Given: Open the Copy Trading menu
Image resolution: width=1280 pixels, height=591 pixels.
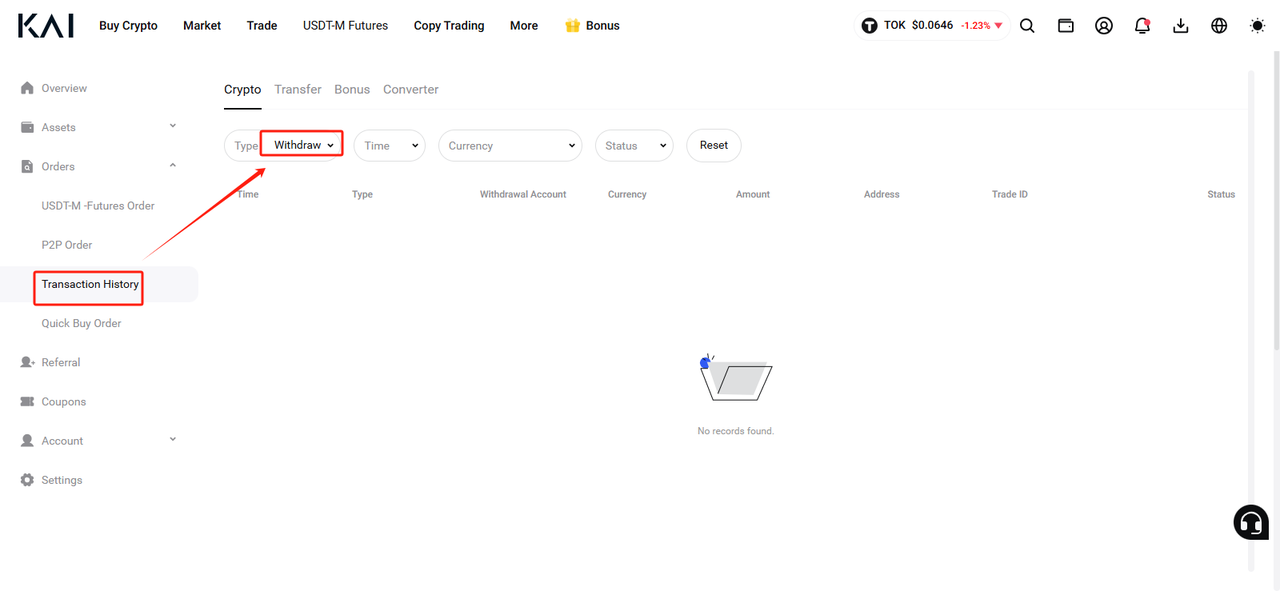Looking at the screenshot, I should (449, 26).
